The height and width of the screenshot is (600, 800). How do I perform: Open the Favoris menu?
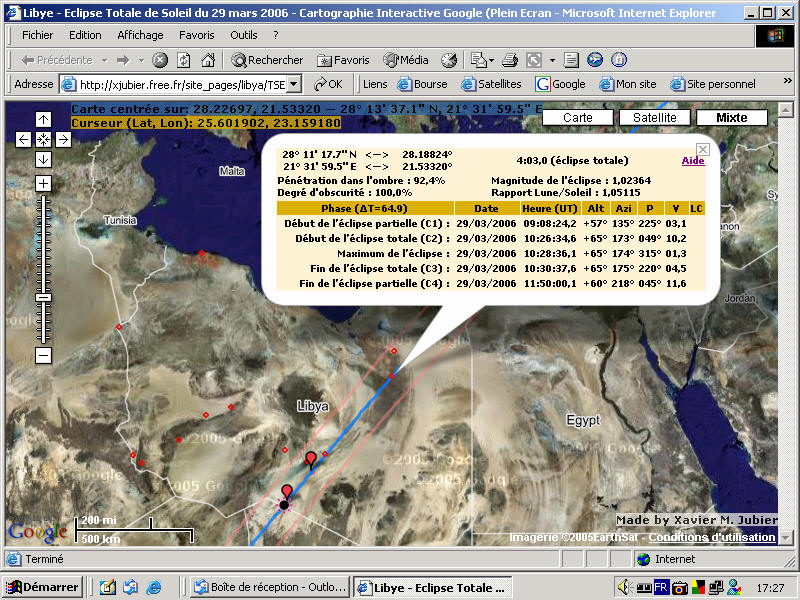coord(196,35)
